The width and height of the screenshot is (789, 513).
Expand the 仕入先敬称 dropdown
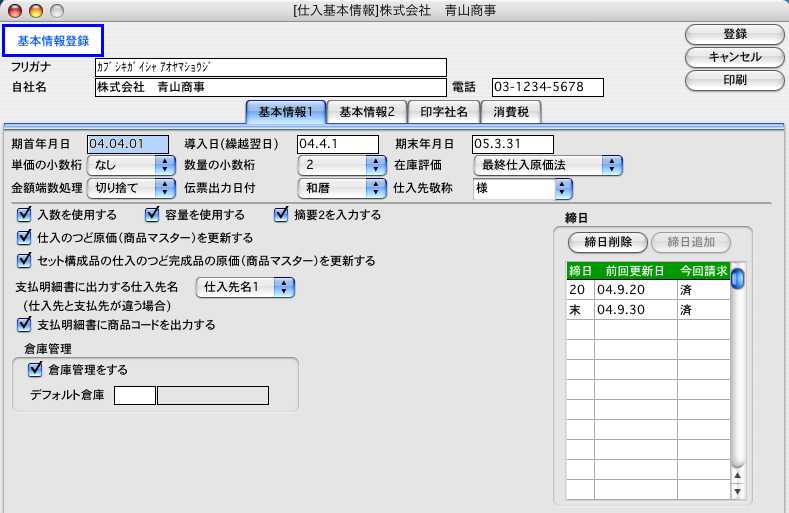[522, 187]
